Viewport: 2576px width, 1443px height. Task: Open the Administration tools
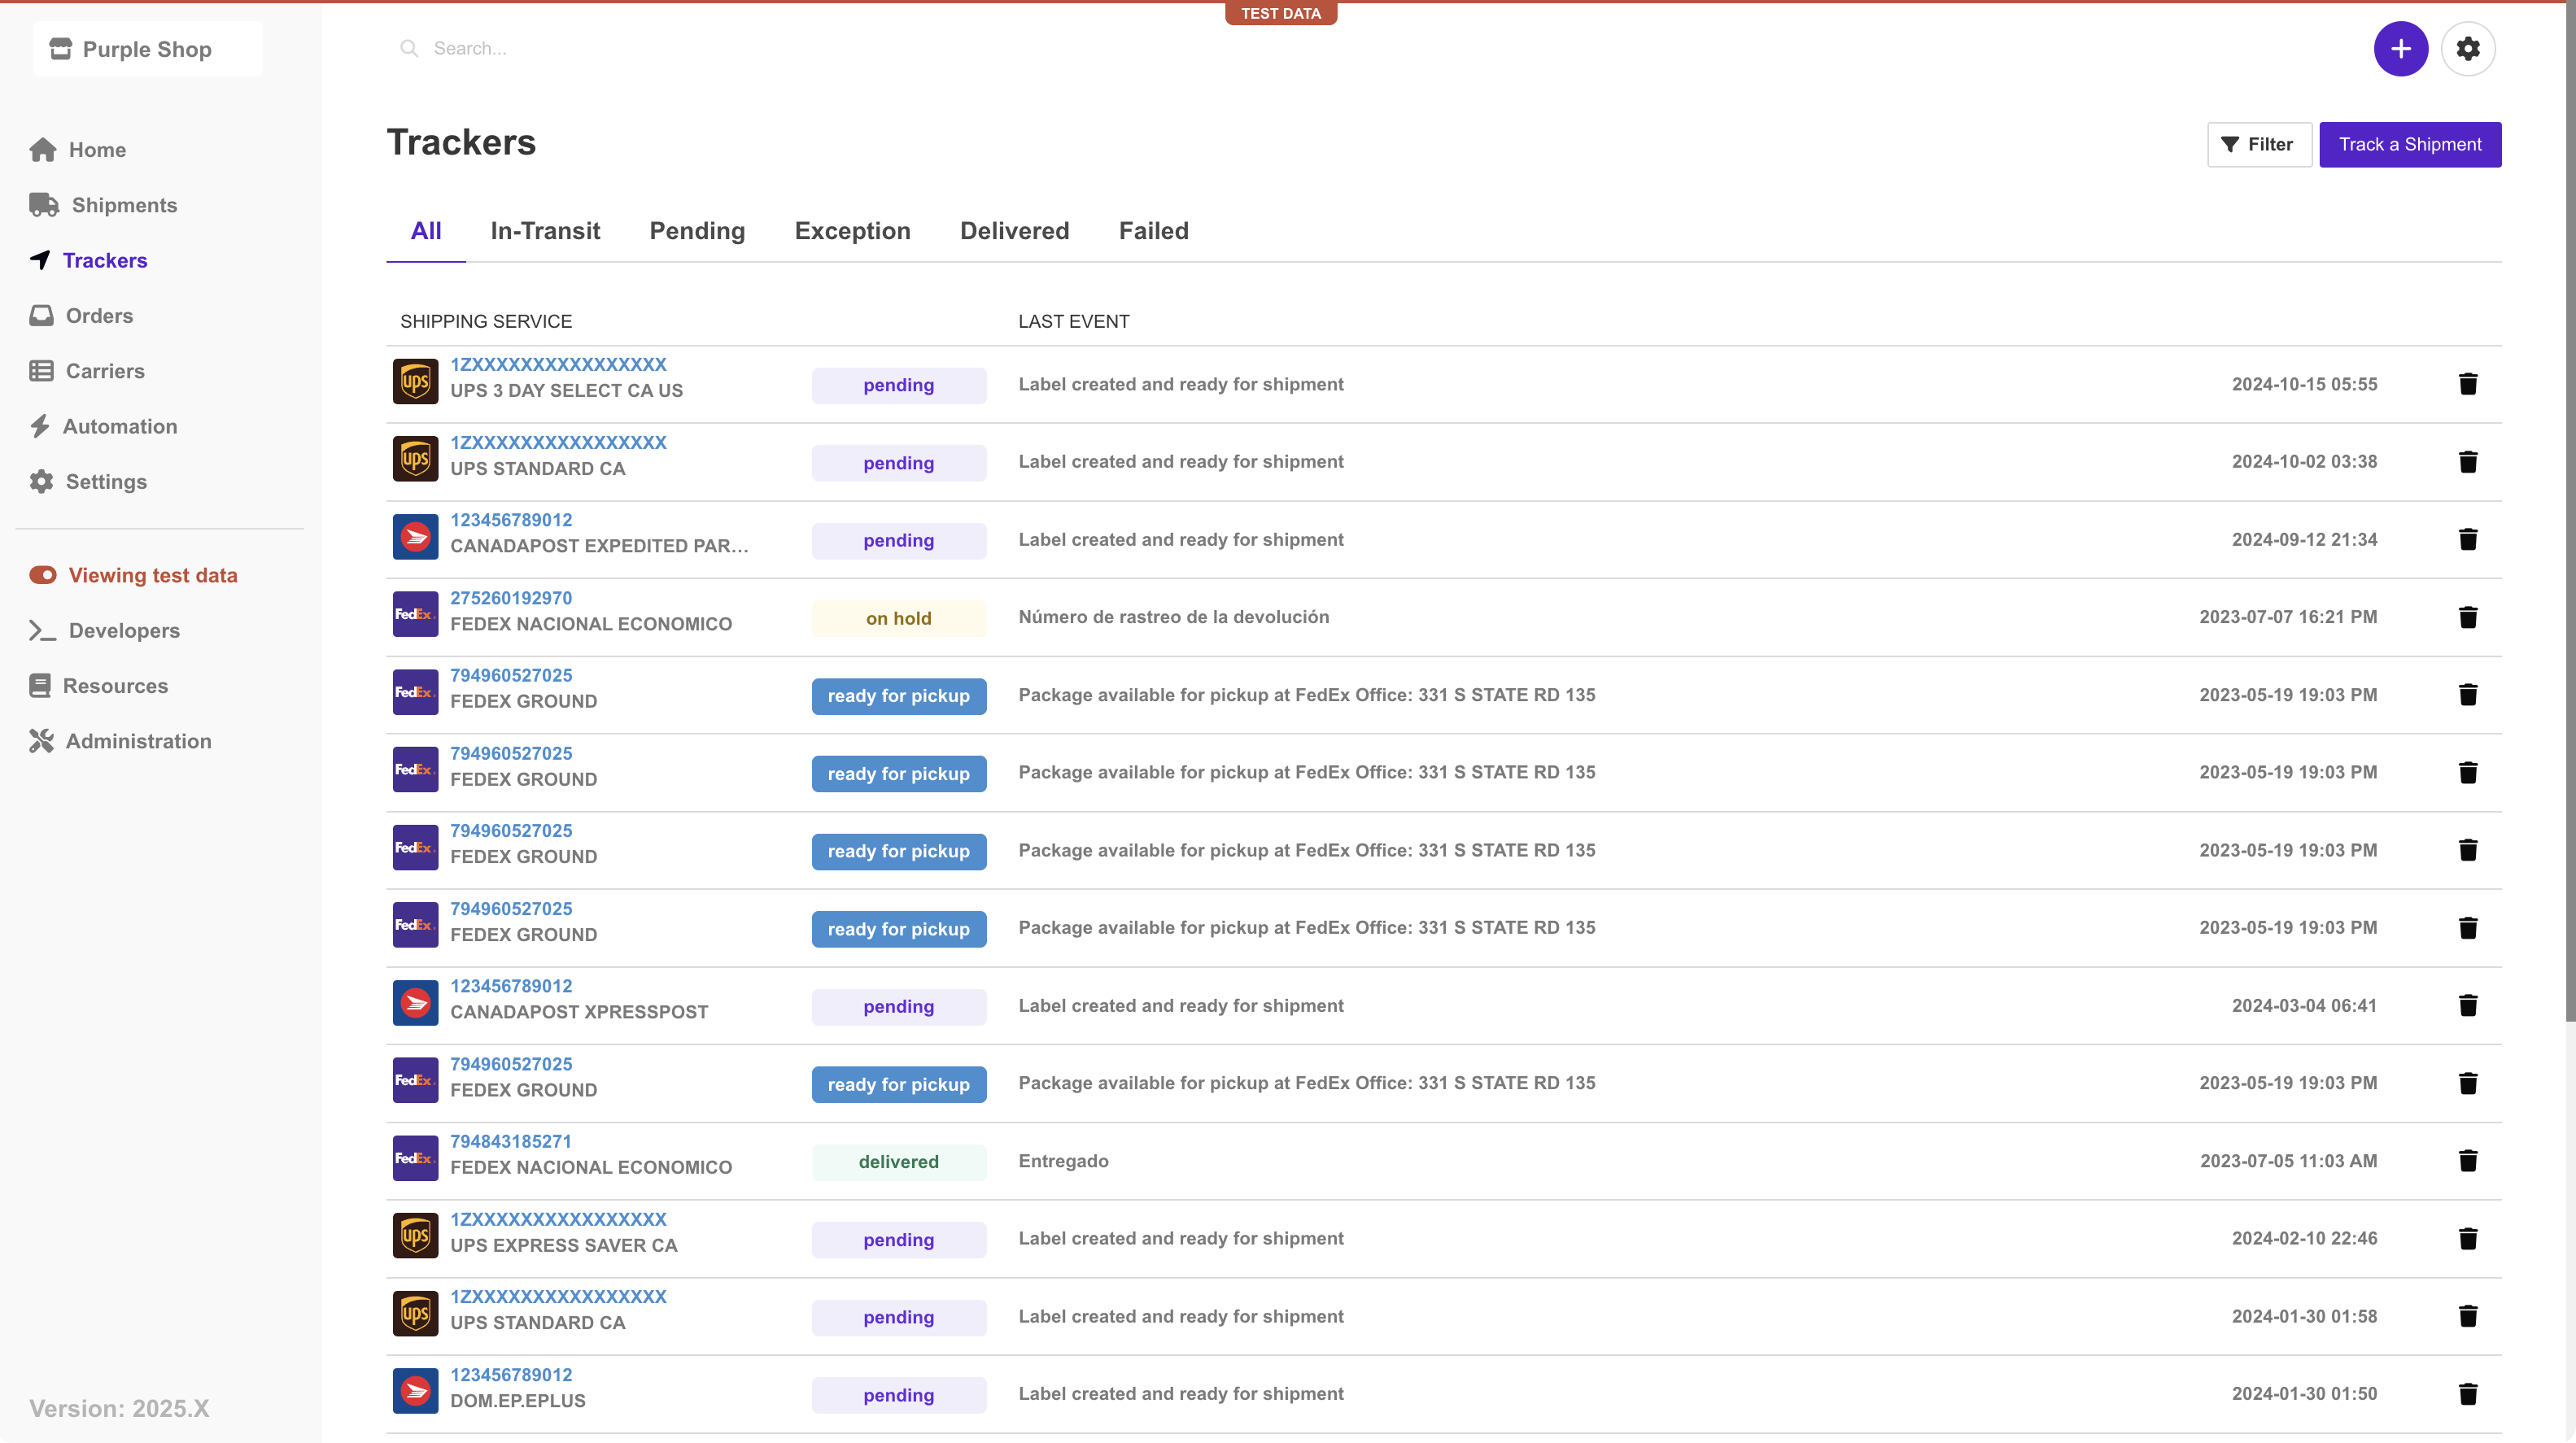pyautogui.click(x=139, y=741)
